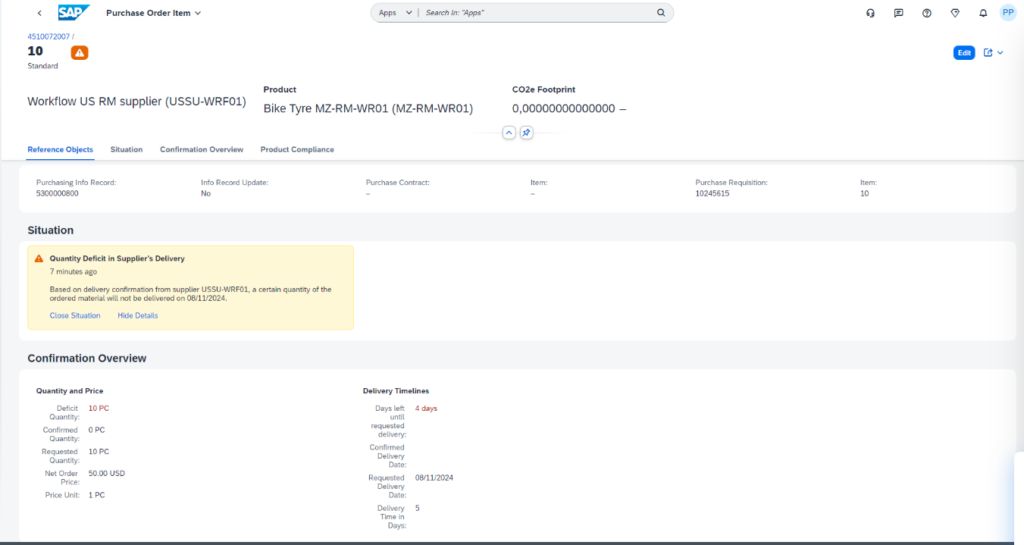Click the search magnifier icon
The width and height of the screenshot is (1024, 545).
coord(661,13)
